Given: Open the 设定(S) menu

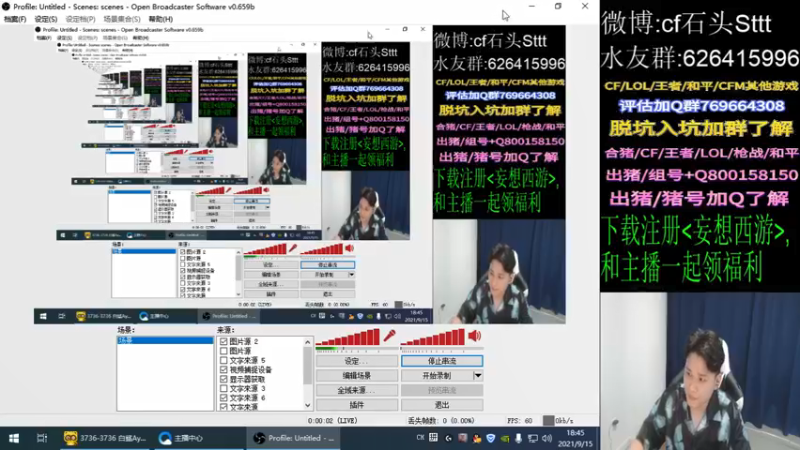Looking at the screenshot, I should [45, 19].
